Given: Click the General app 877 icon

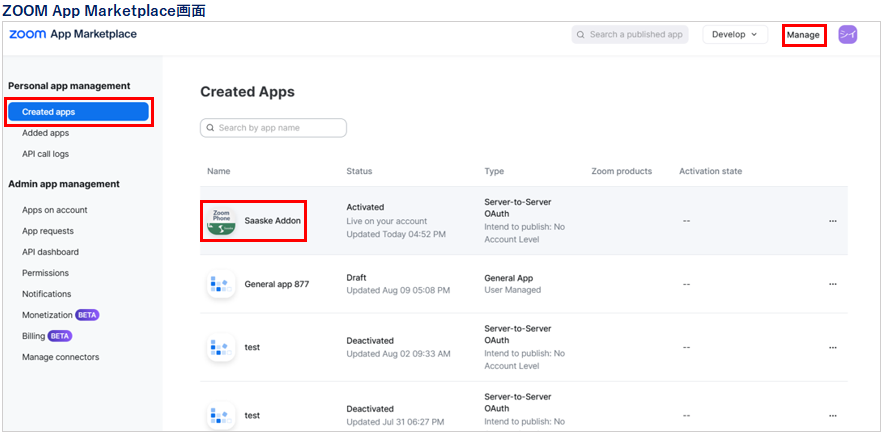Looking at the screenshot, I should point(221,284).
